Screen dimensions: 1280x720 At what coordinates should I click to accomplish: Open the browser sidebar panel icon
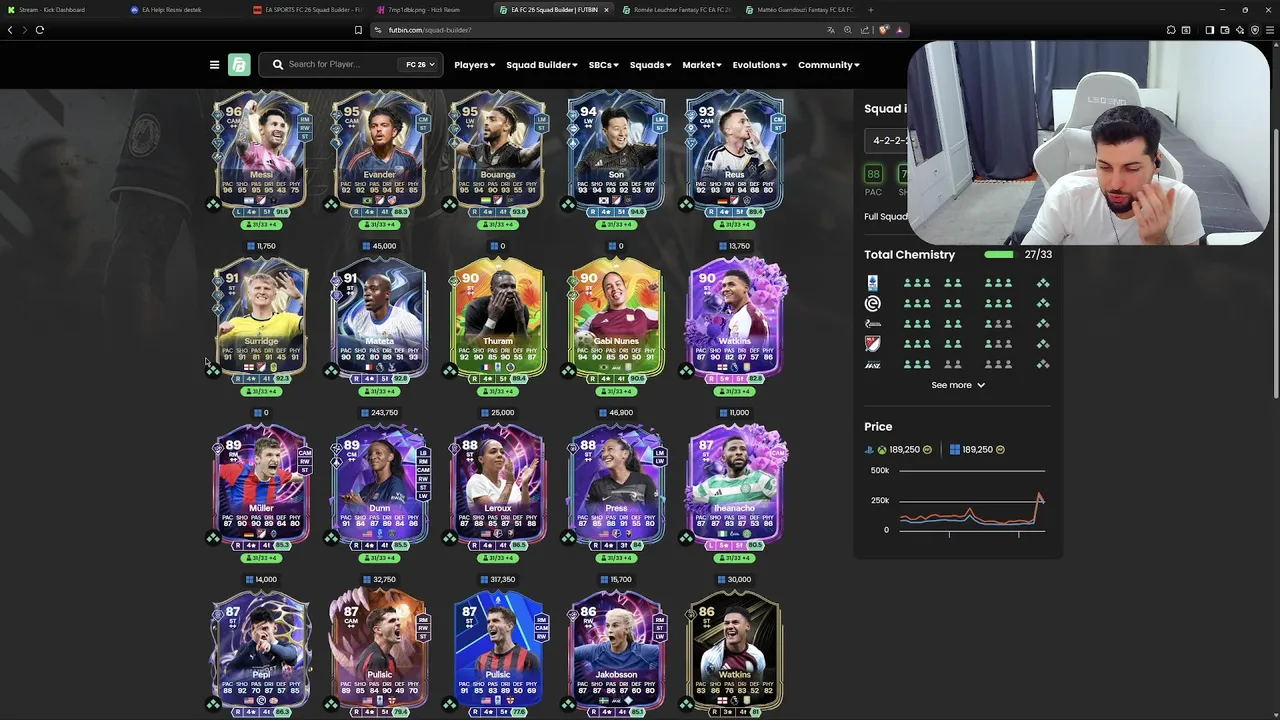click(x=1209, y=30)
